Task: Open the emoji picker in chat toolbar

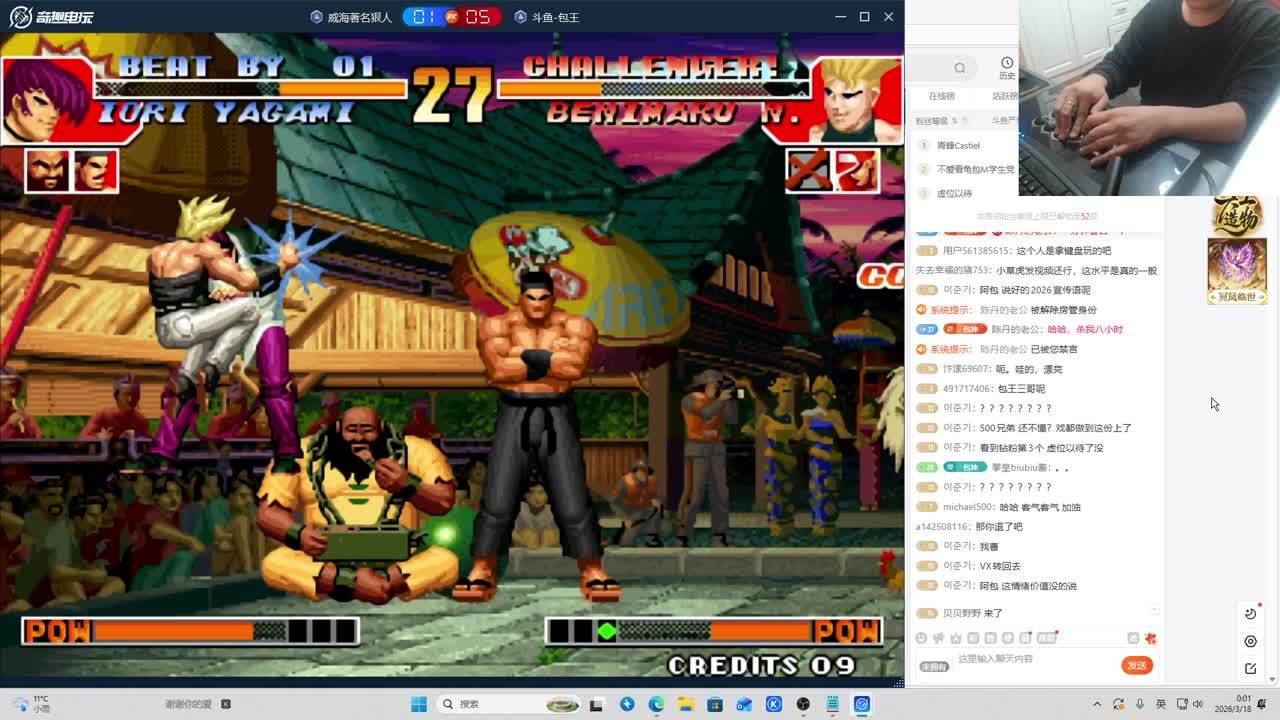Action: coord(921,638)
